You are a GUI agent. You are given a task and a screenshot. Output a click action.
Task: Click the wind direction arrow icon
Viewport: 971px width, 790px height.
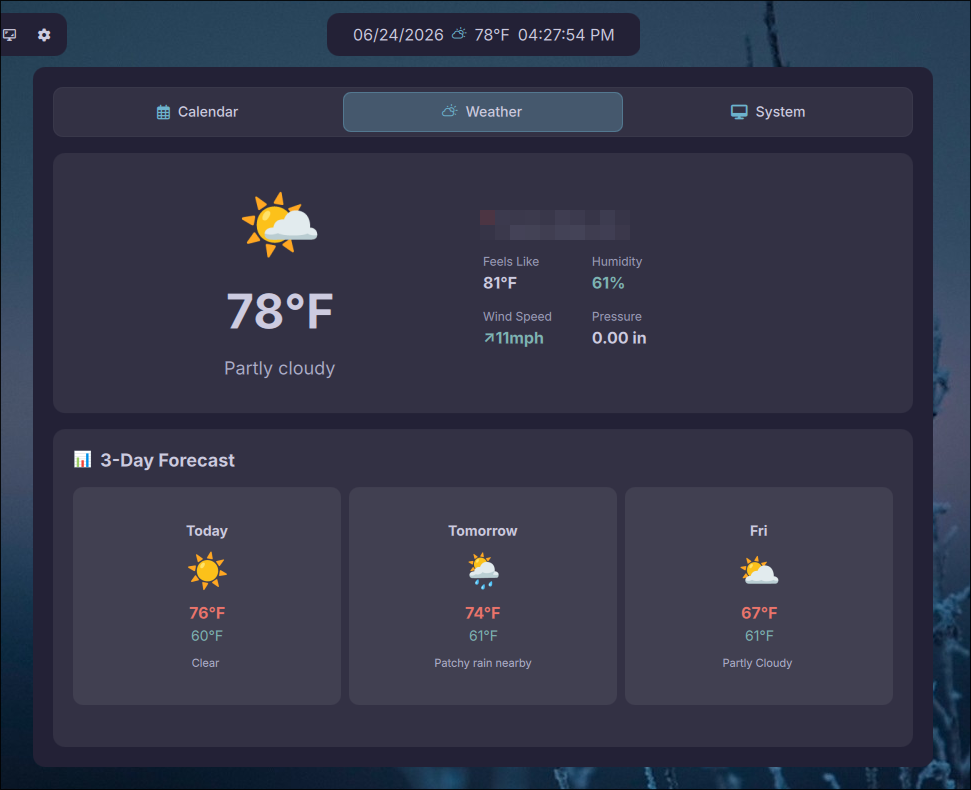(x=489, y=338)
